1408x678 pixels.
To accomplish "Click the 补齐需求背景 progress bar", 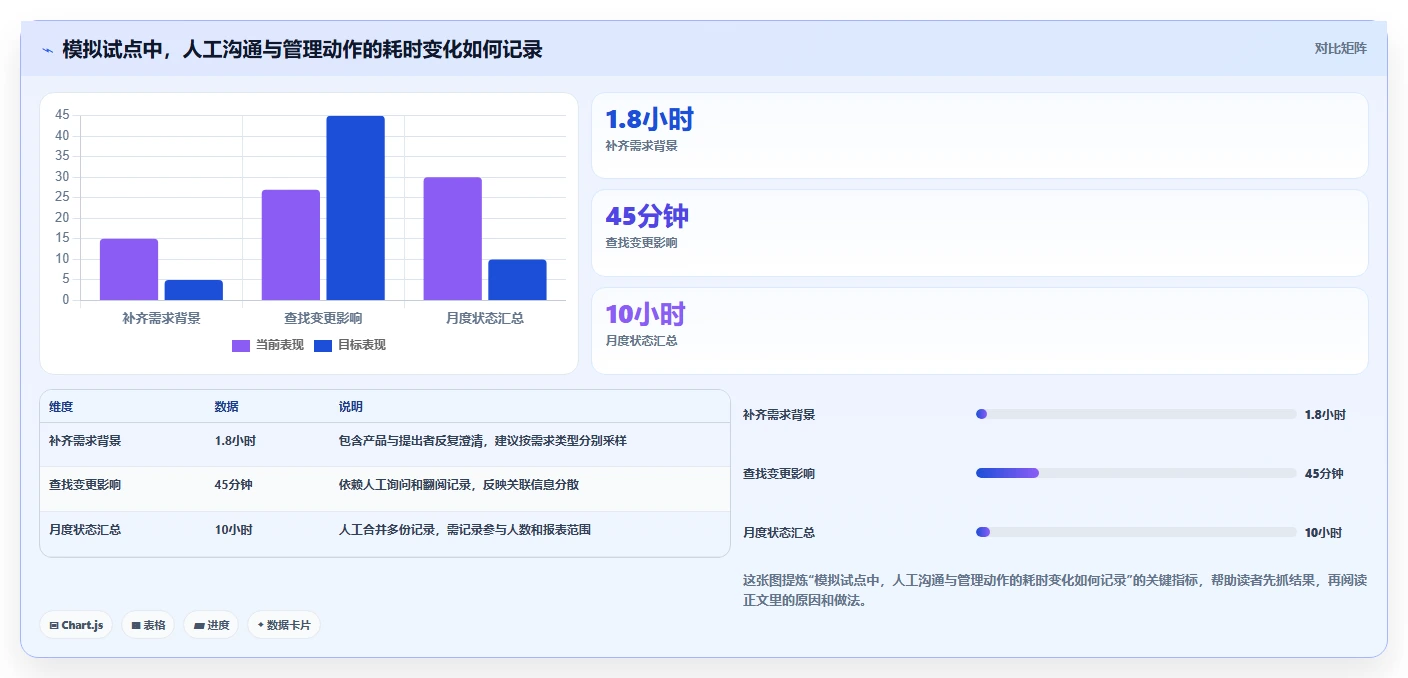I will [1136, 414].
